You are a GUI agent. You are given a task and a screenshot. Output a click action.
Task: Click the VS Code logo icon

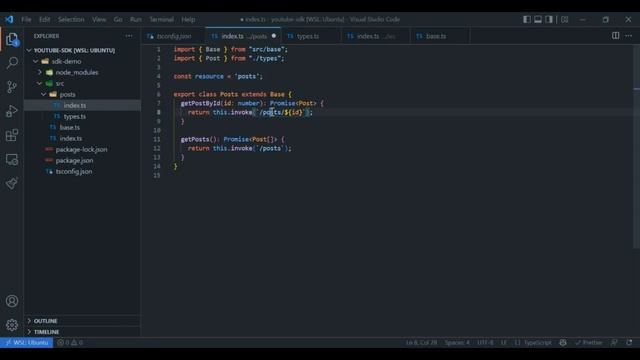[9, 19]
